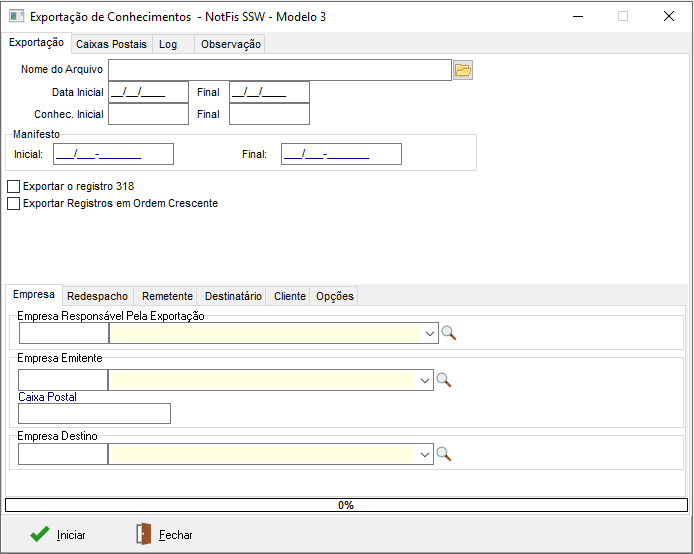Viewport: 694px width, 554px height.
Task: Expand the Empresa Destino combo box
Action: point(425,454)
